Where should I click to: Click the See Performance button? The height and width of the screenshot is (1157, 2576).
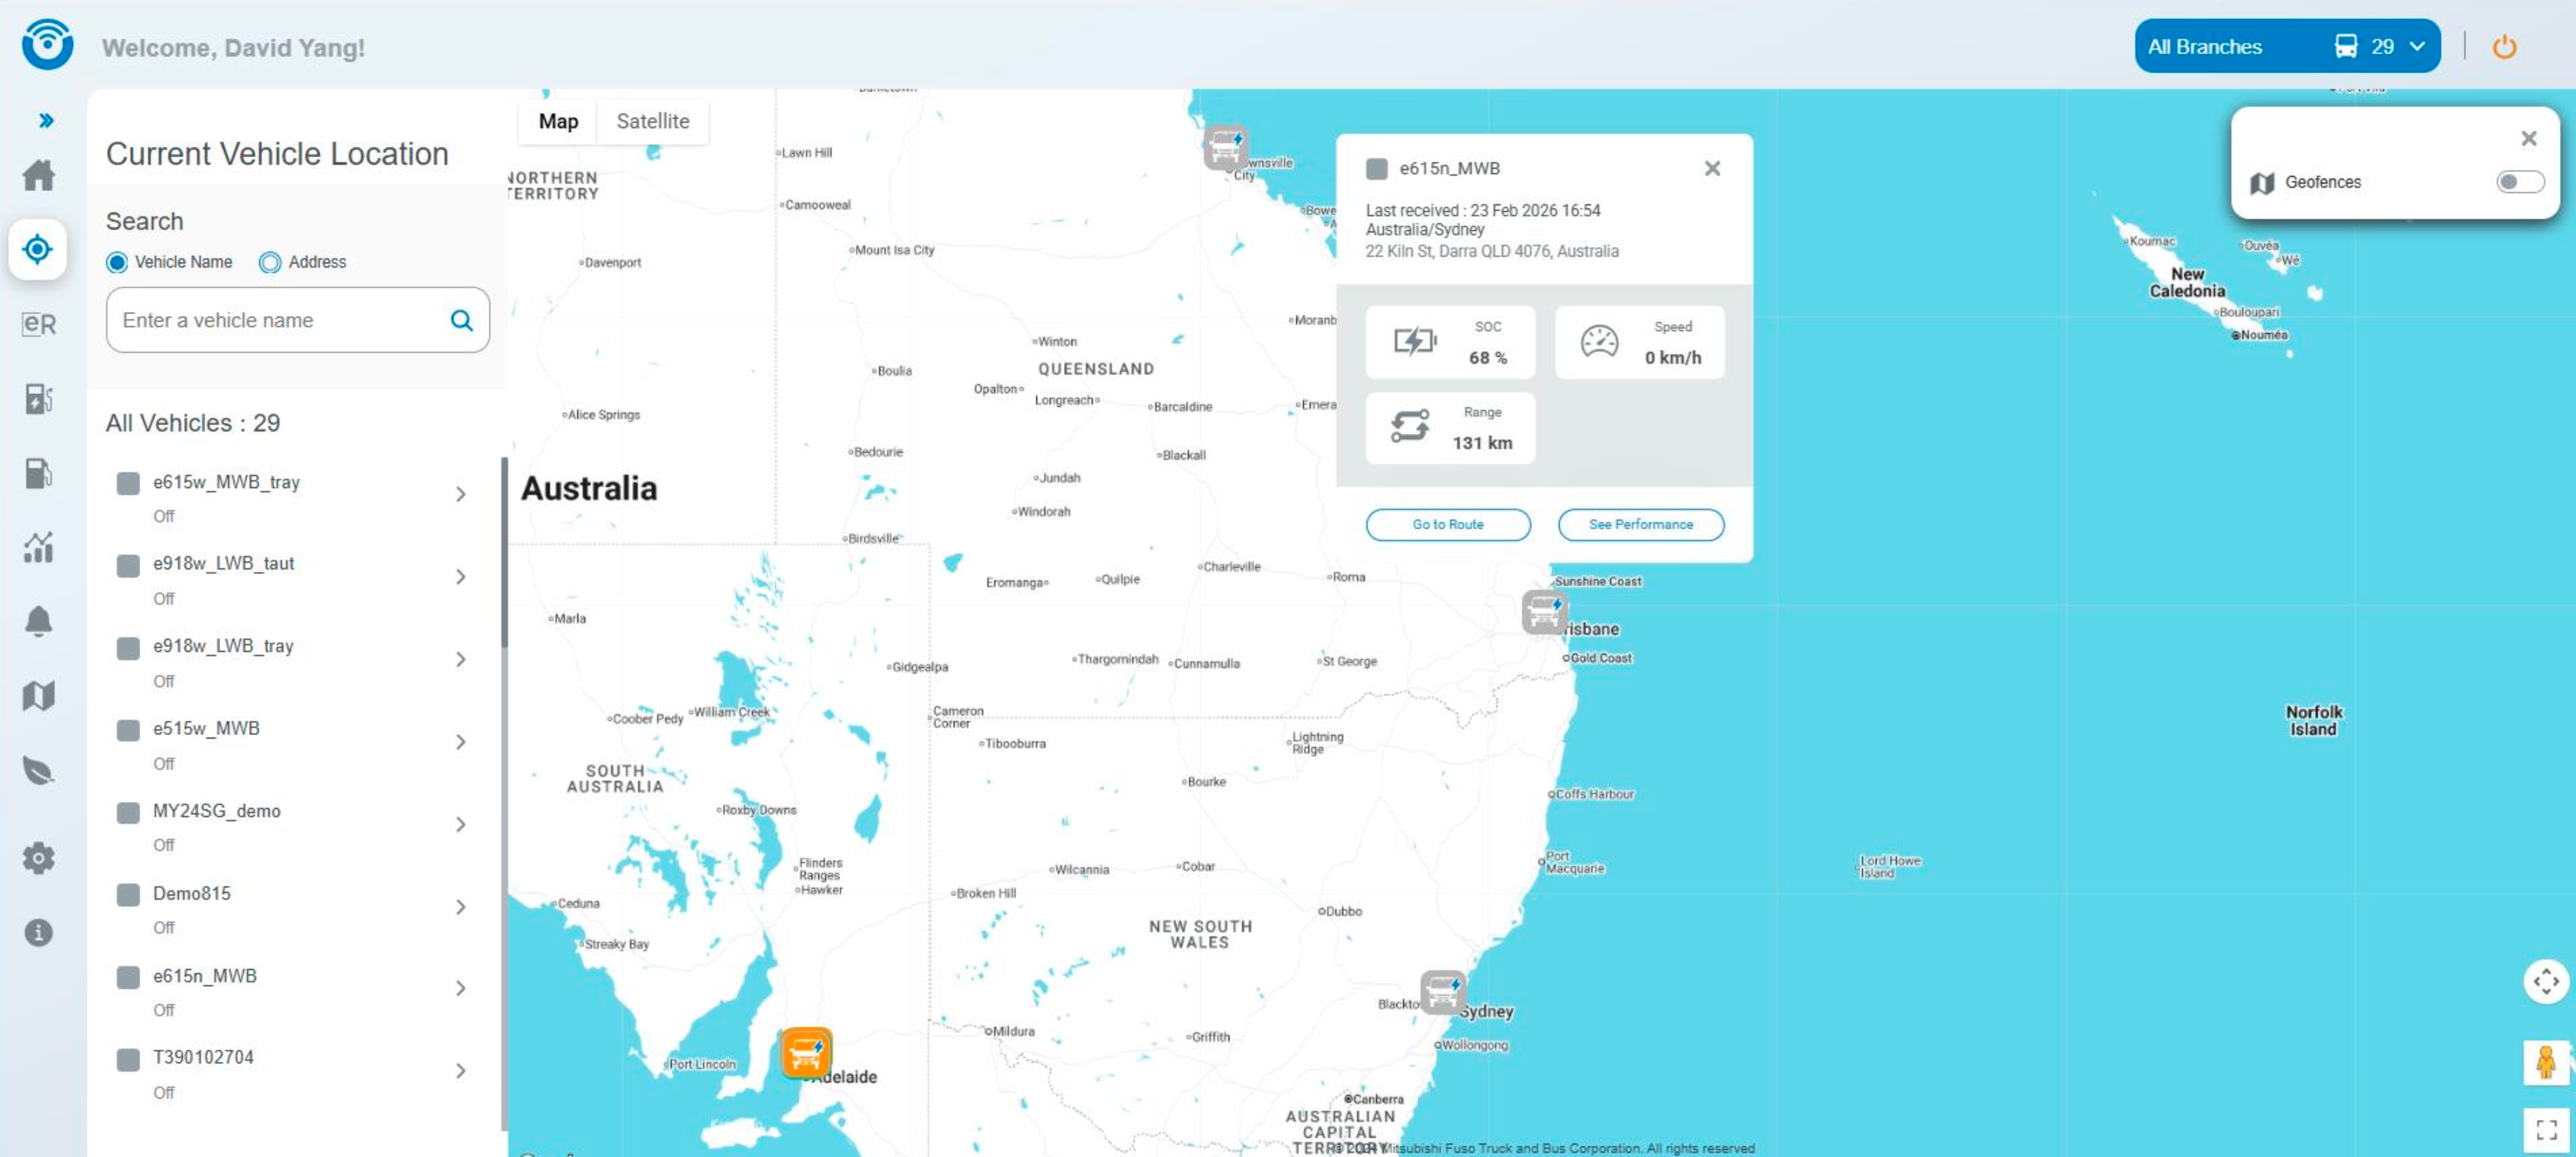click(1640, 524)
